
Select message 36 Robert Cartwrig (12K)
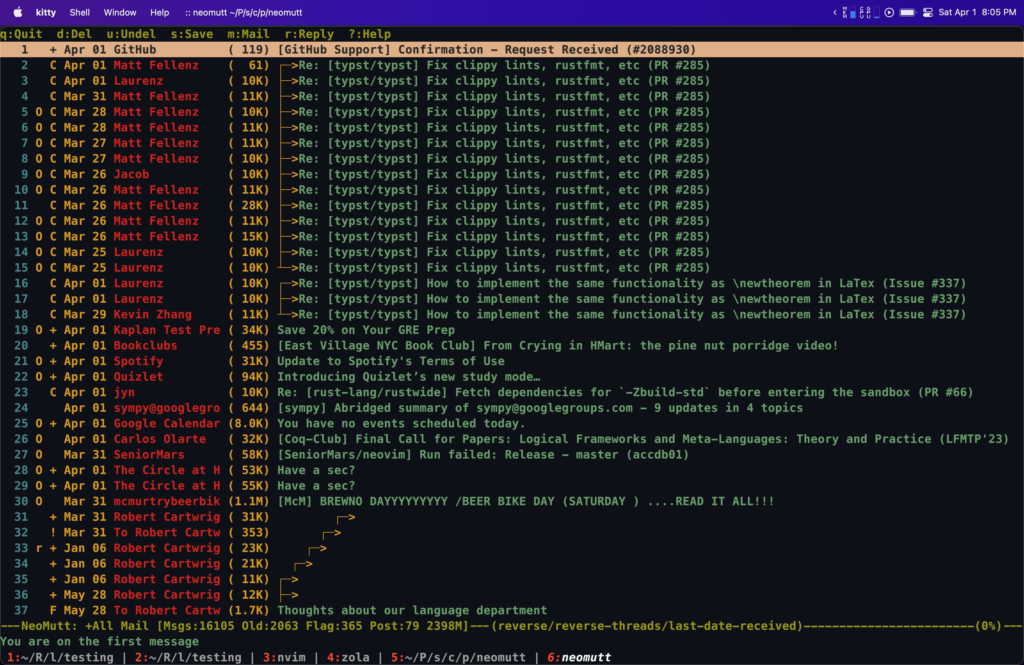click(x=512, y=595)
